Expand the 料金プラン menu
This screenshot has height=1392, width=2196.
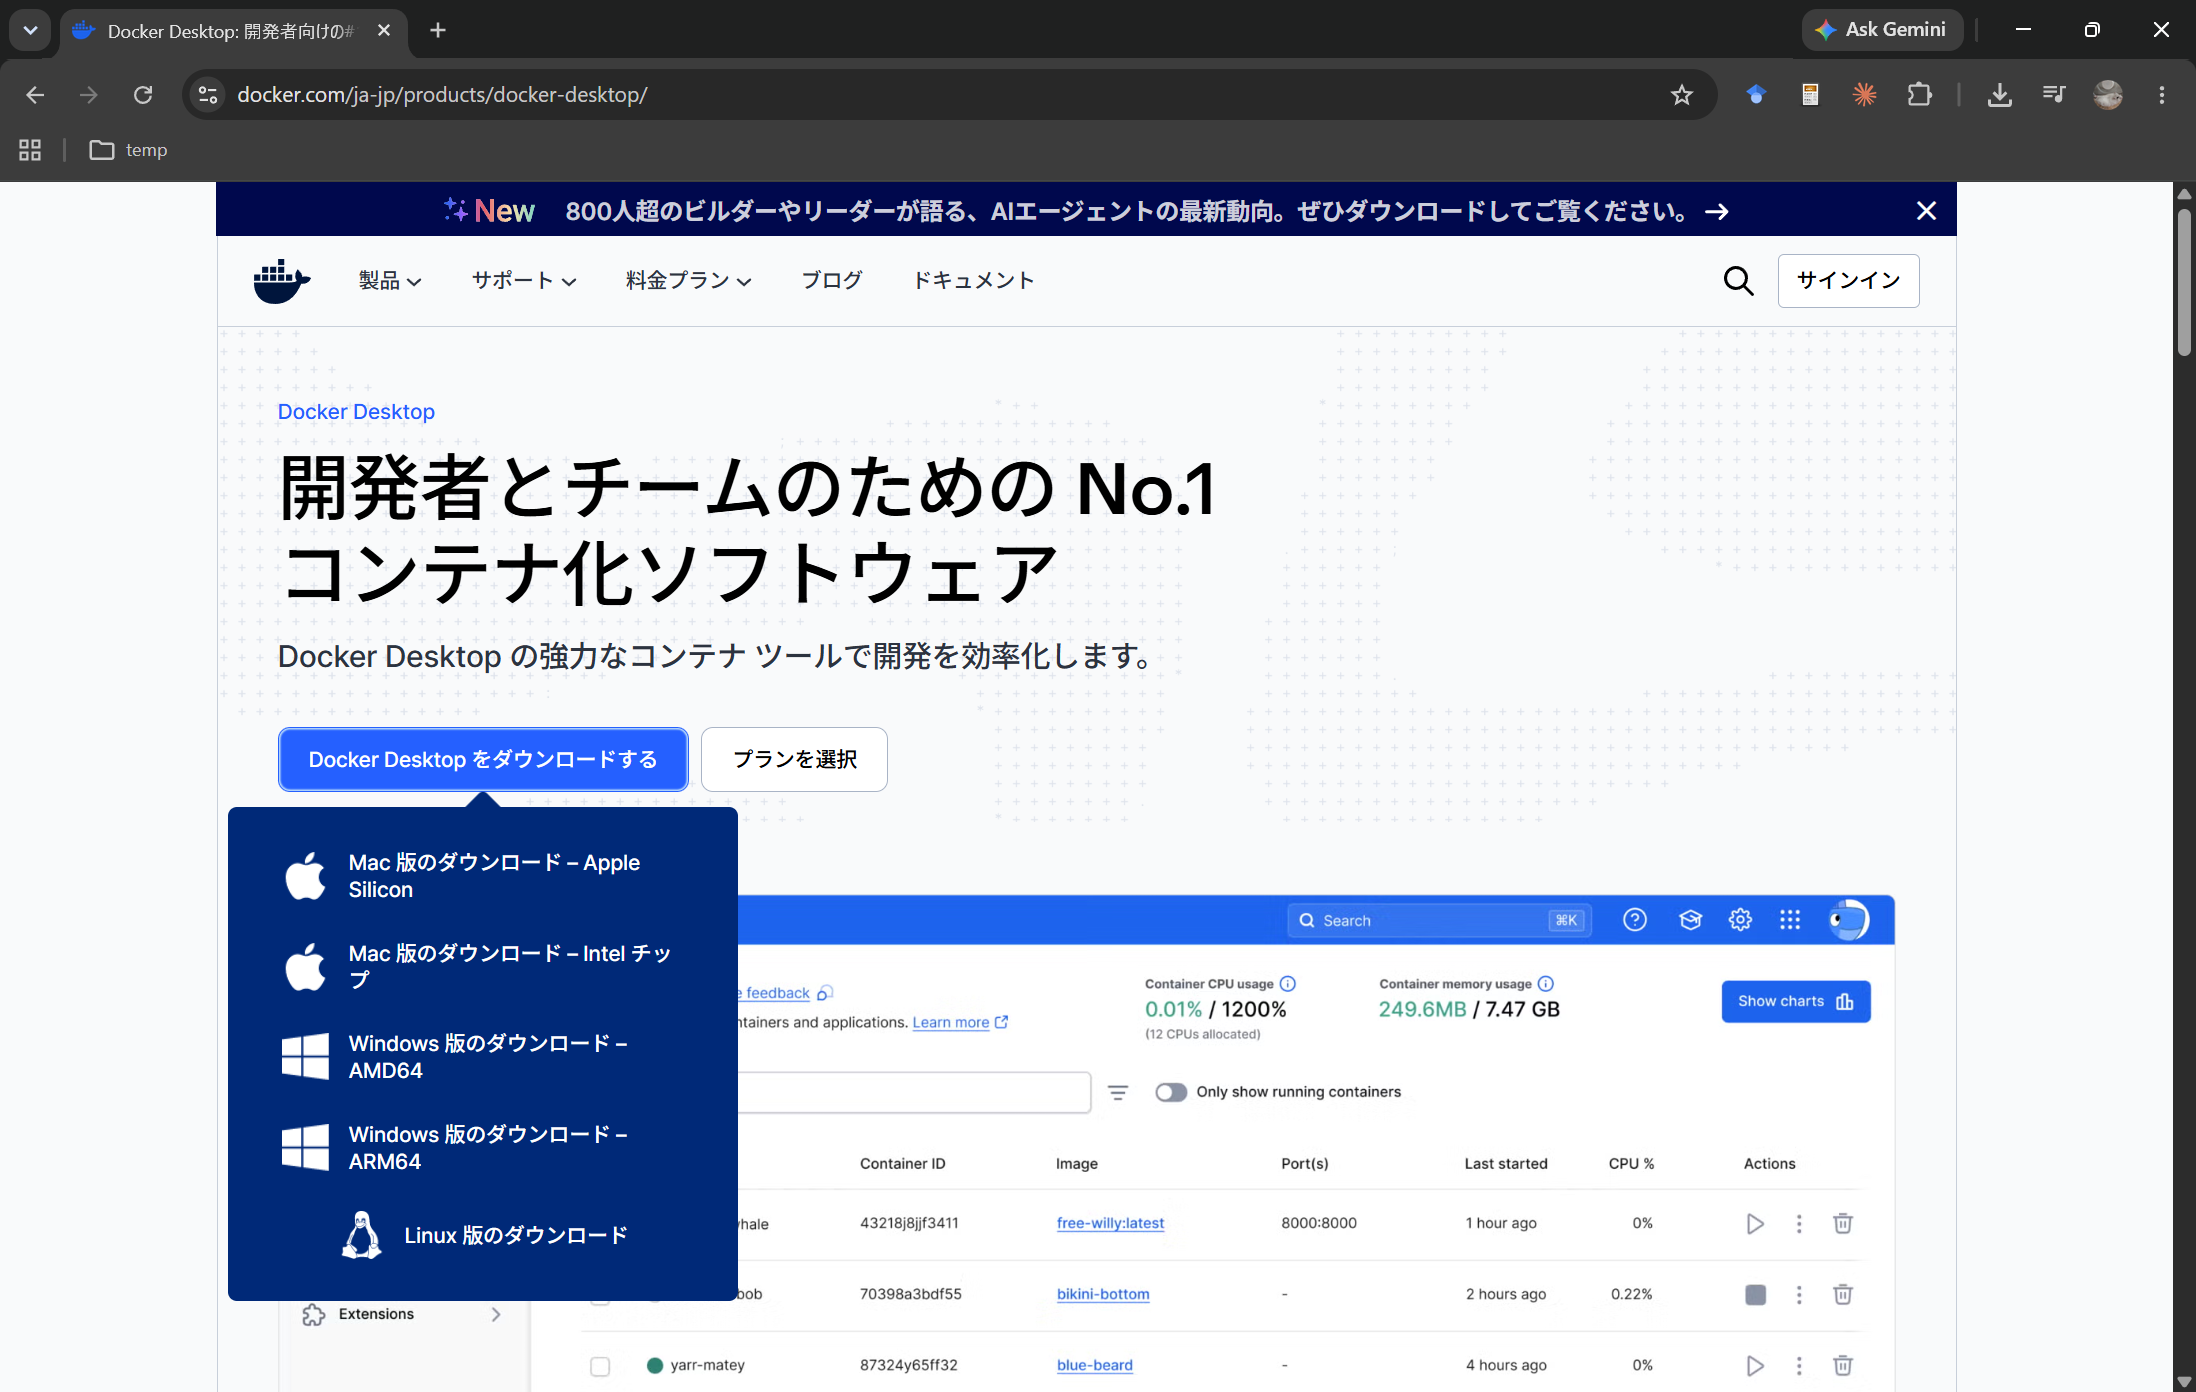pyautogui.click(x=688, y=281)
